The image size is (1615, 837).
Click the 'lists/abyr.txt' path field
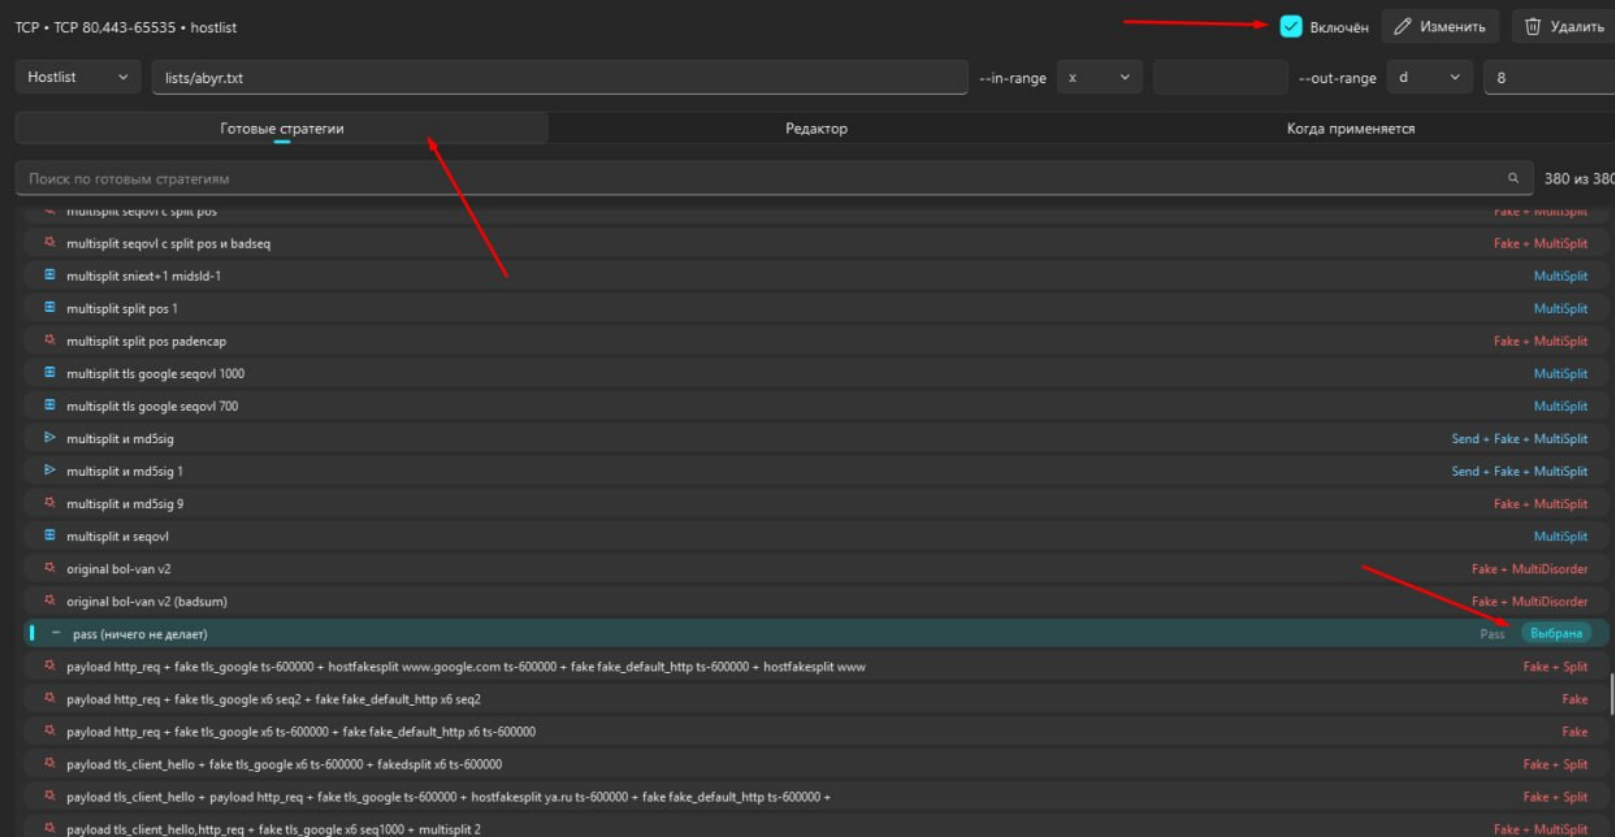pos(560,78)
